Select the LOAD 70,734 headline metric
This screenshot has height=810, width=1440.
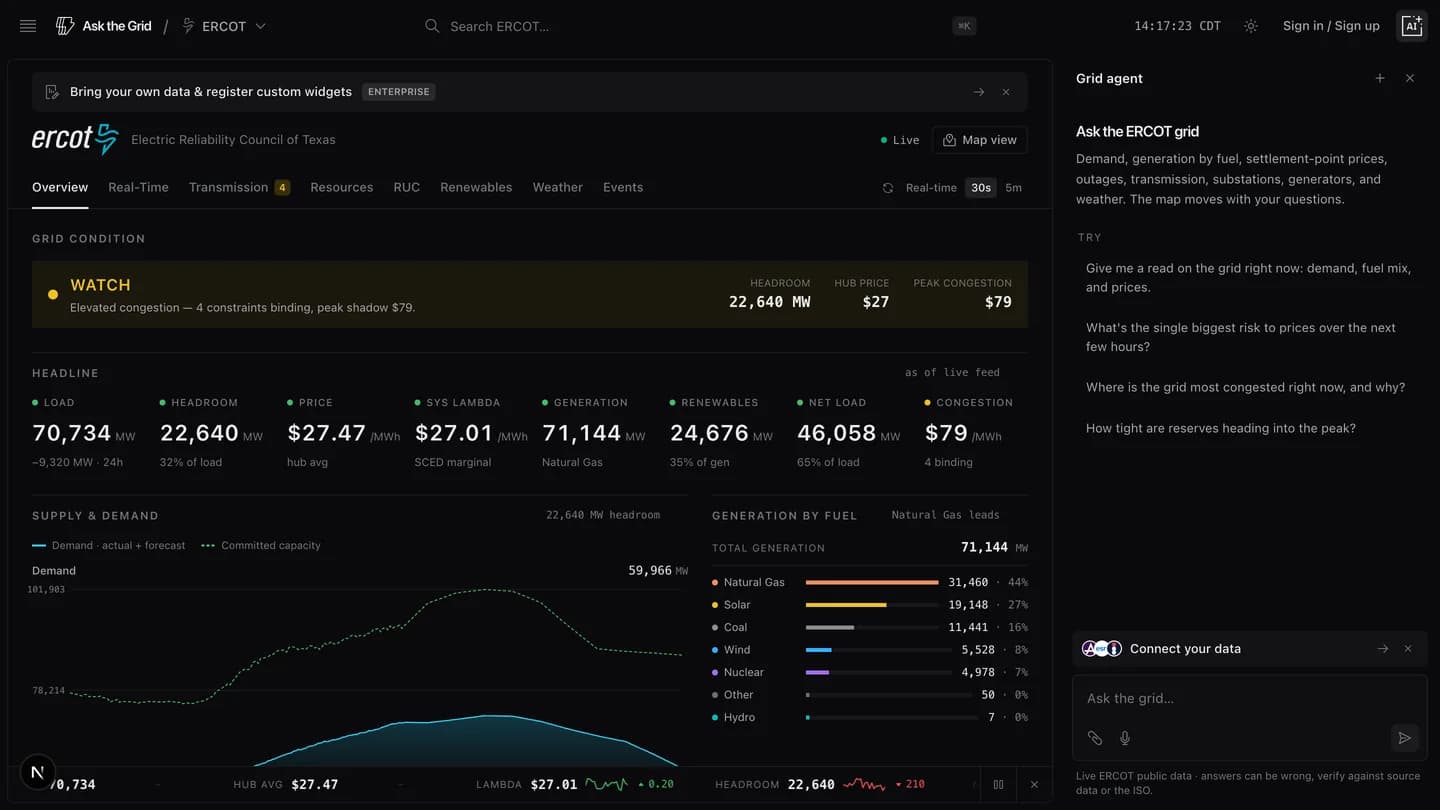point(84,432)
